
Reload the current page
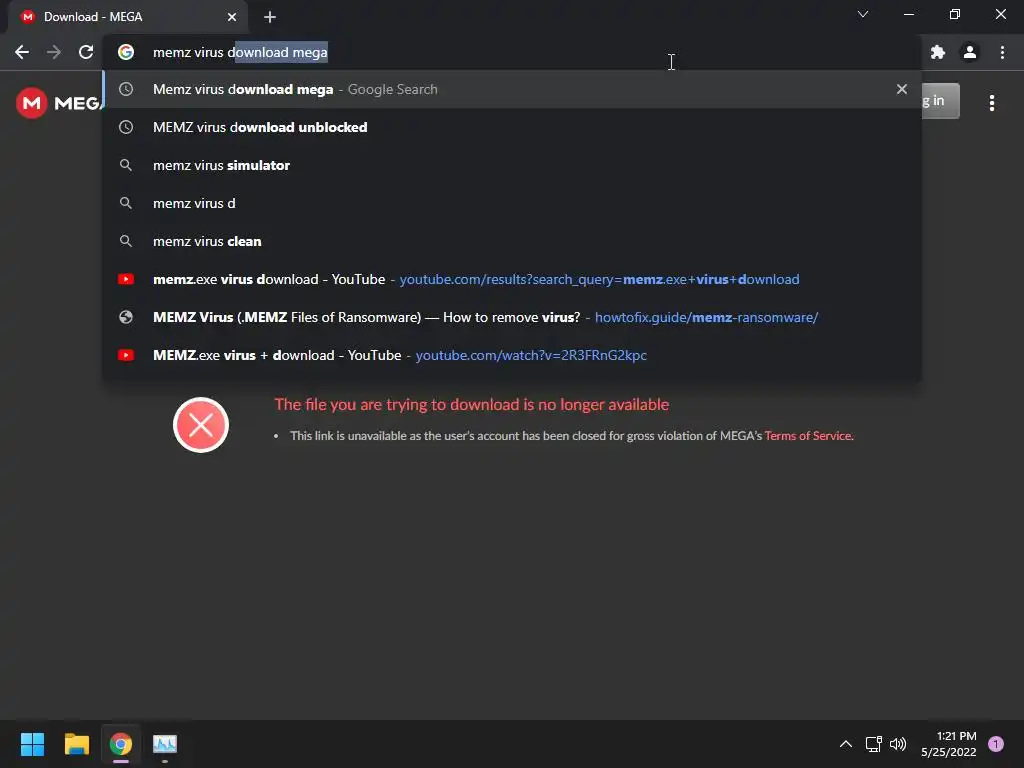(86, 52)
